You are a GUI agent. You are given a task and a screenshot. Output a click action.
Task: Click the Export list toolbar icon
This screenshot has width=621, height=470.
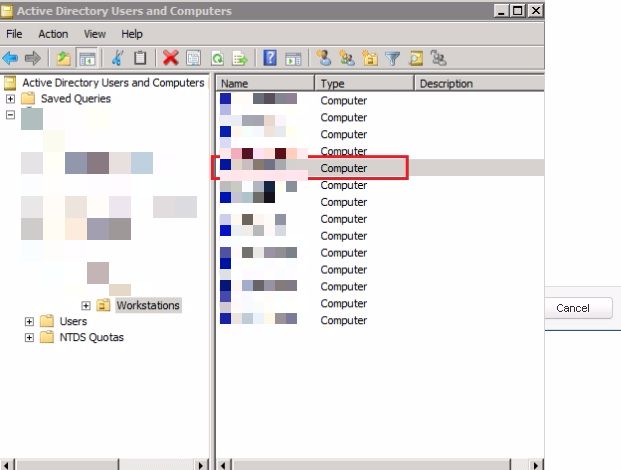pos(240,58)
